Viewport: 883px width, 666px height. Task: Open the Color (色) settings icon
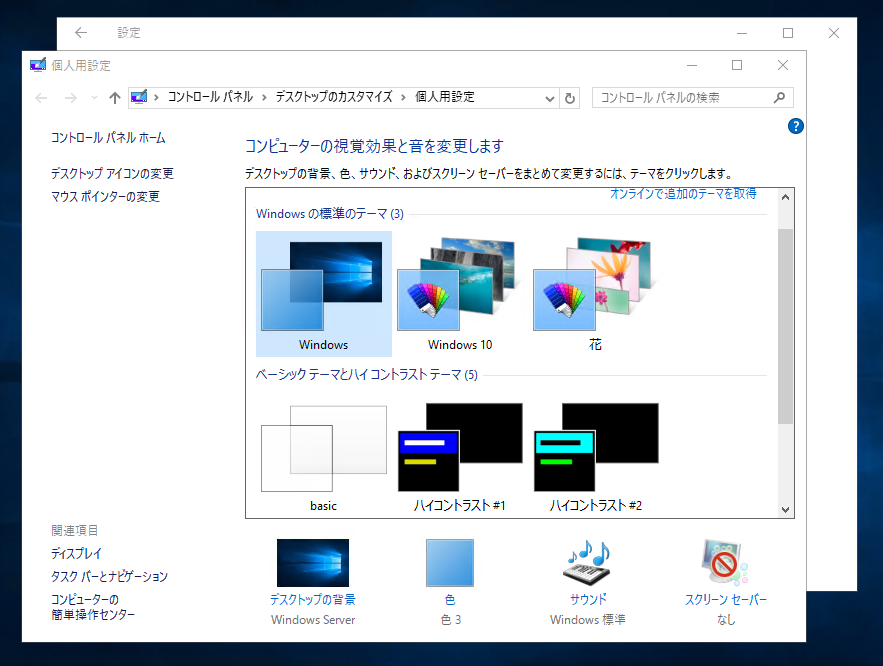click(449, 563)
